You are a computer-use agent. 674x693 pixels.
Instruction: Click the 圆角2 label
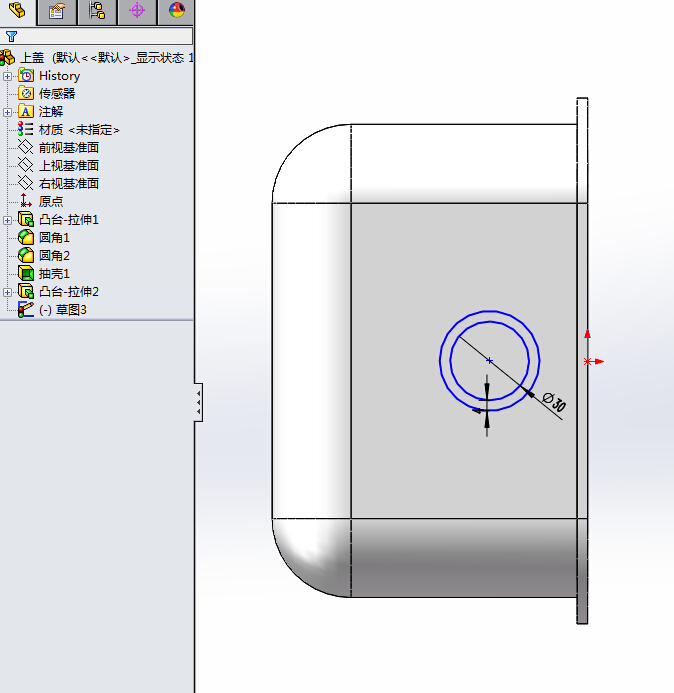point(54,255)
